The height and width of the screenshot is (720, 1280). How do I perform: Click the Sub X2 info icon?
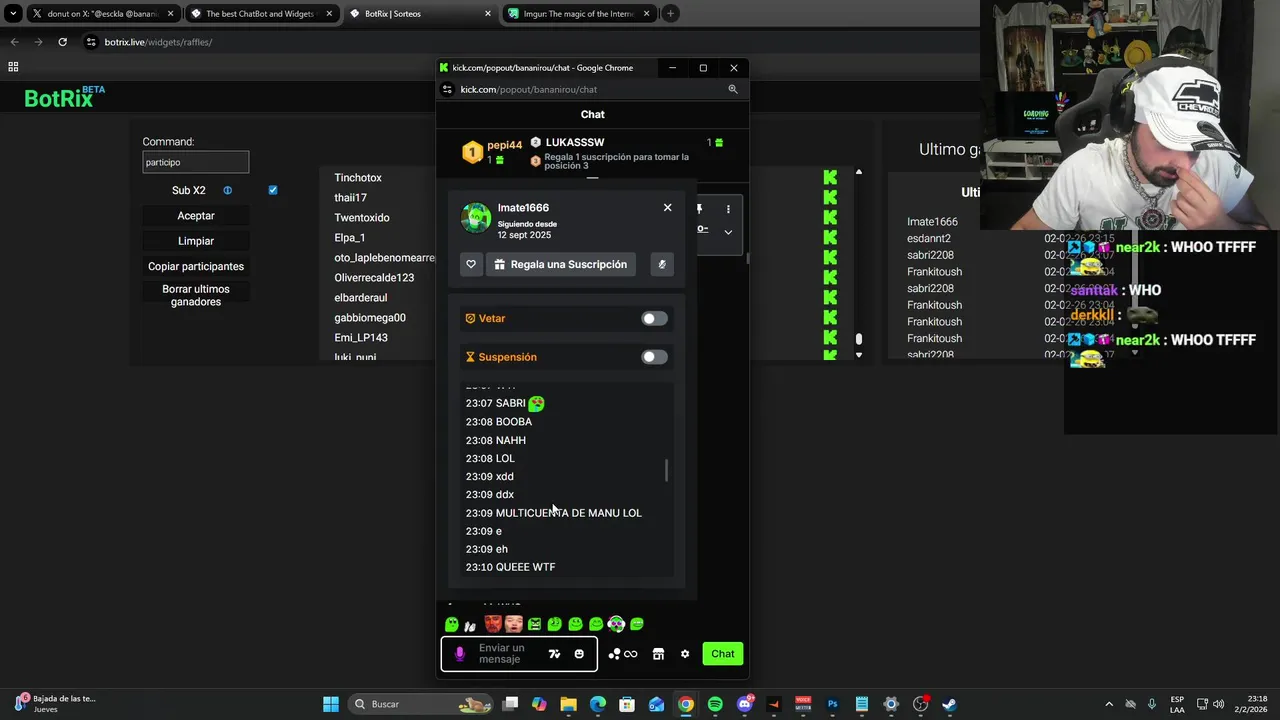(227, 190)
